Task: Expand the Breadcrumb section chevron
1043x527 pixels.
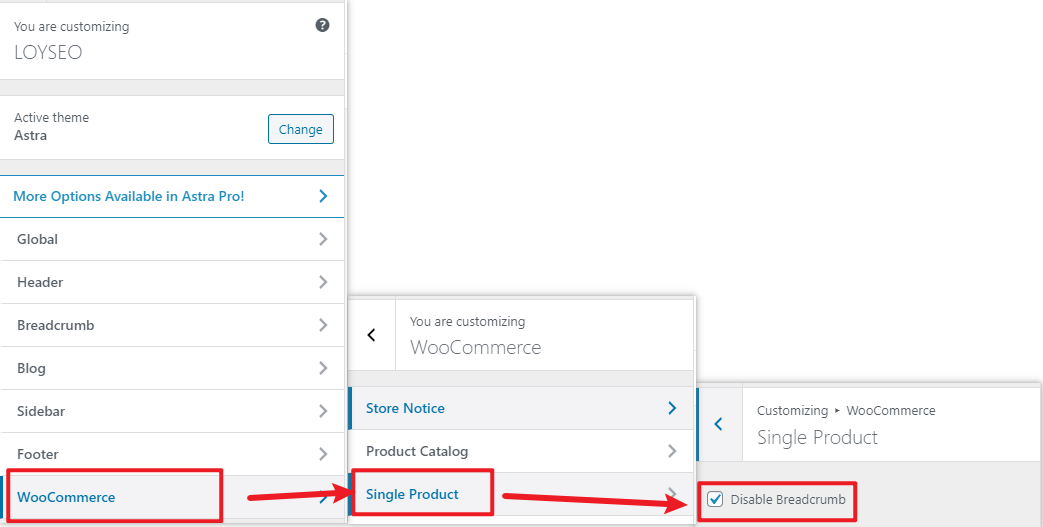Action: pyautogui.click(x=323, y=325)
